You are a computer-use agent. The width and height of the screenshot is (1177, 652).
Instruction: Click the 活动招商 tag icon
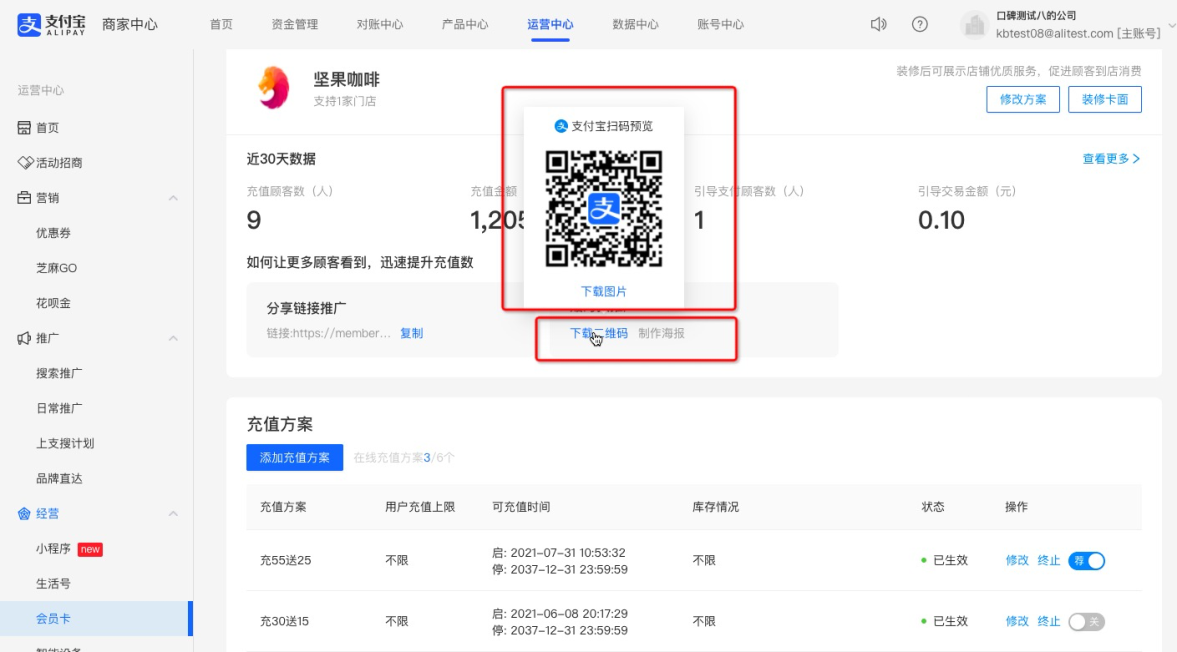[x=25, y=163]
